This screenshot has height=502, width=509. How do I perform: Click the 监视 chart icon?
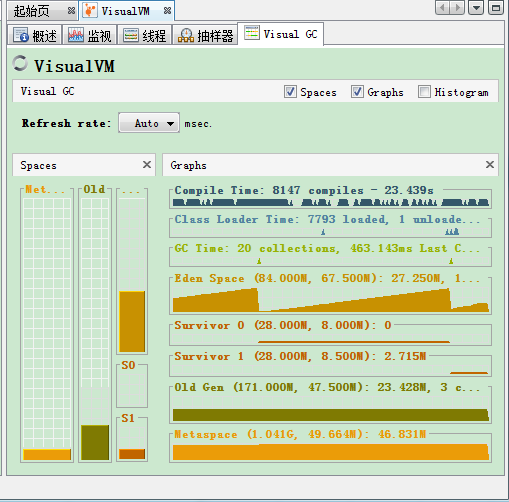click(76, 35)
